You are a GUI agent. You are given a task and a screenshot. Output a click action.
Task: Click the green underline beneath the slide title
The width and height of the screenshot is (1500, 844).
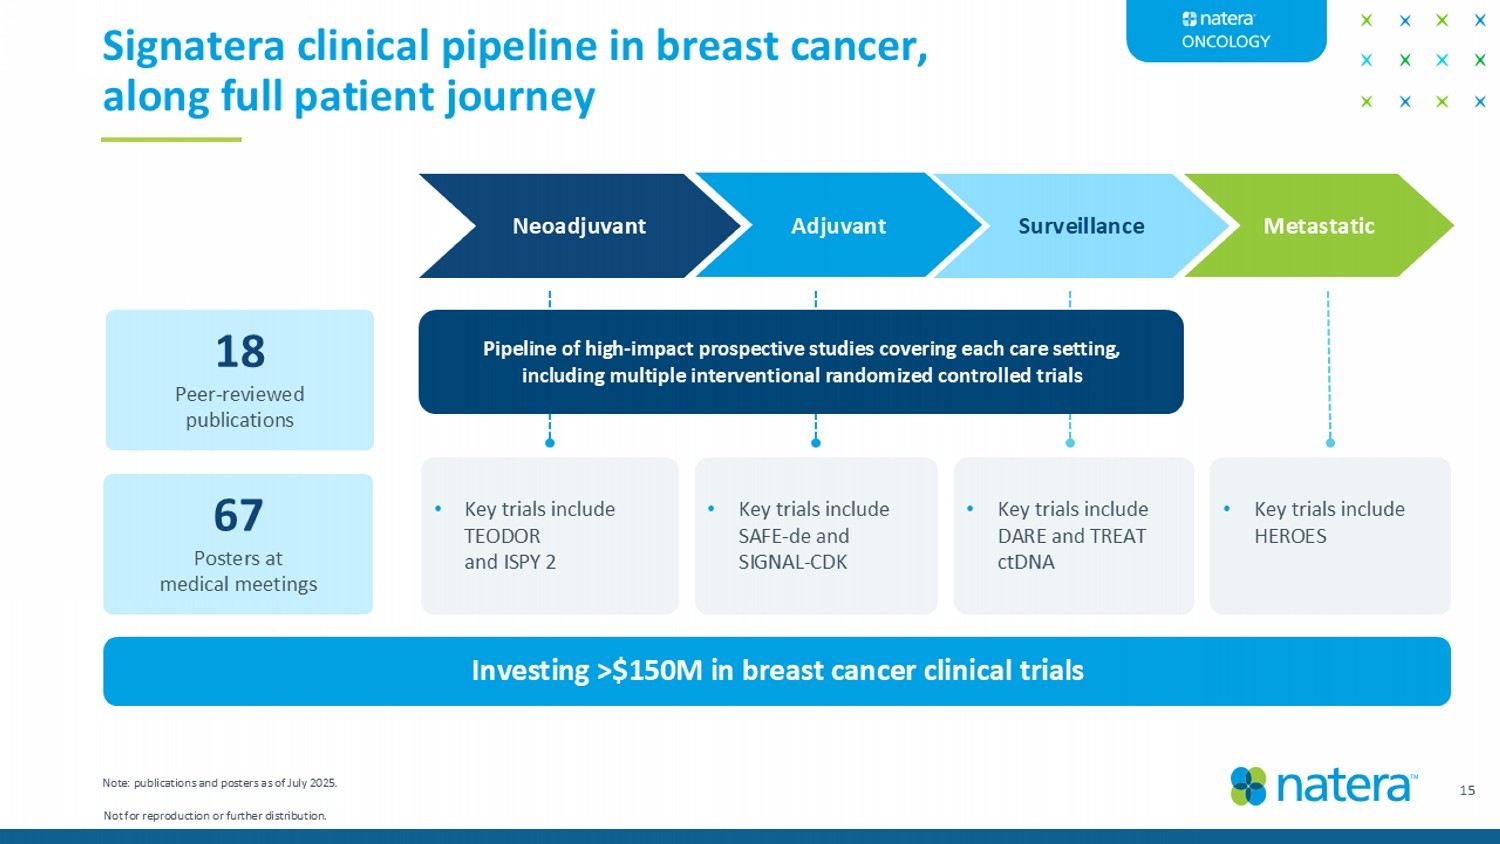tap(171, 139)
